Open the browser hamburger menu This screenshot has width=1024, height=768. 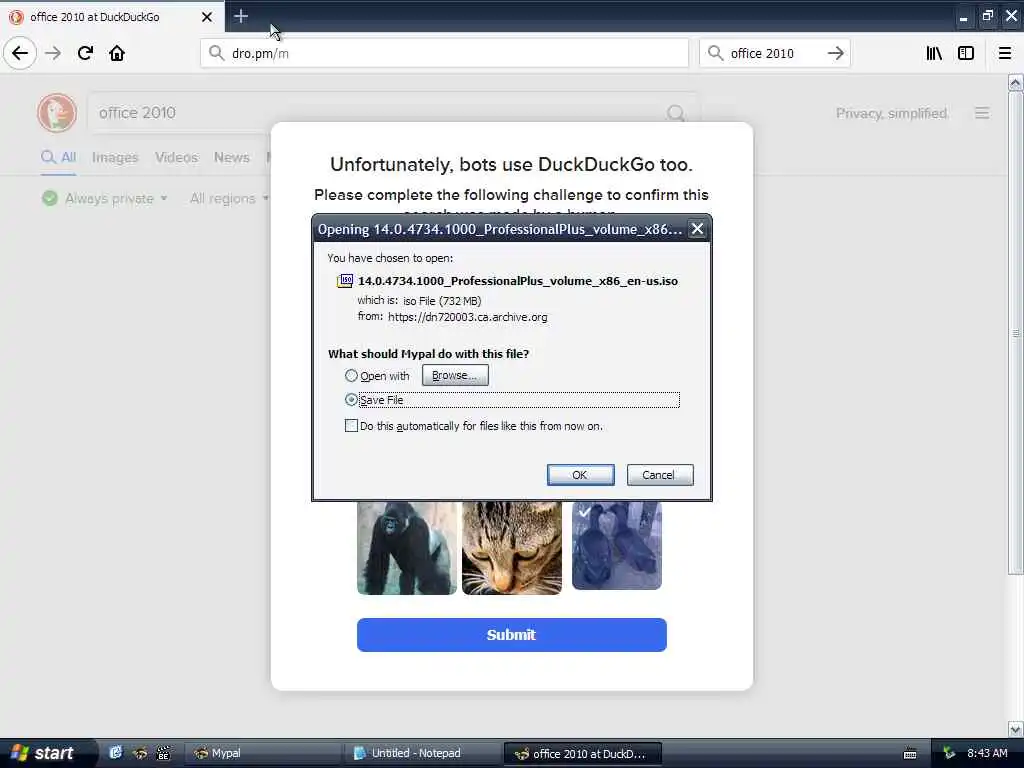coord(1004,54)
